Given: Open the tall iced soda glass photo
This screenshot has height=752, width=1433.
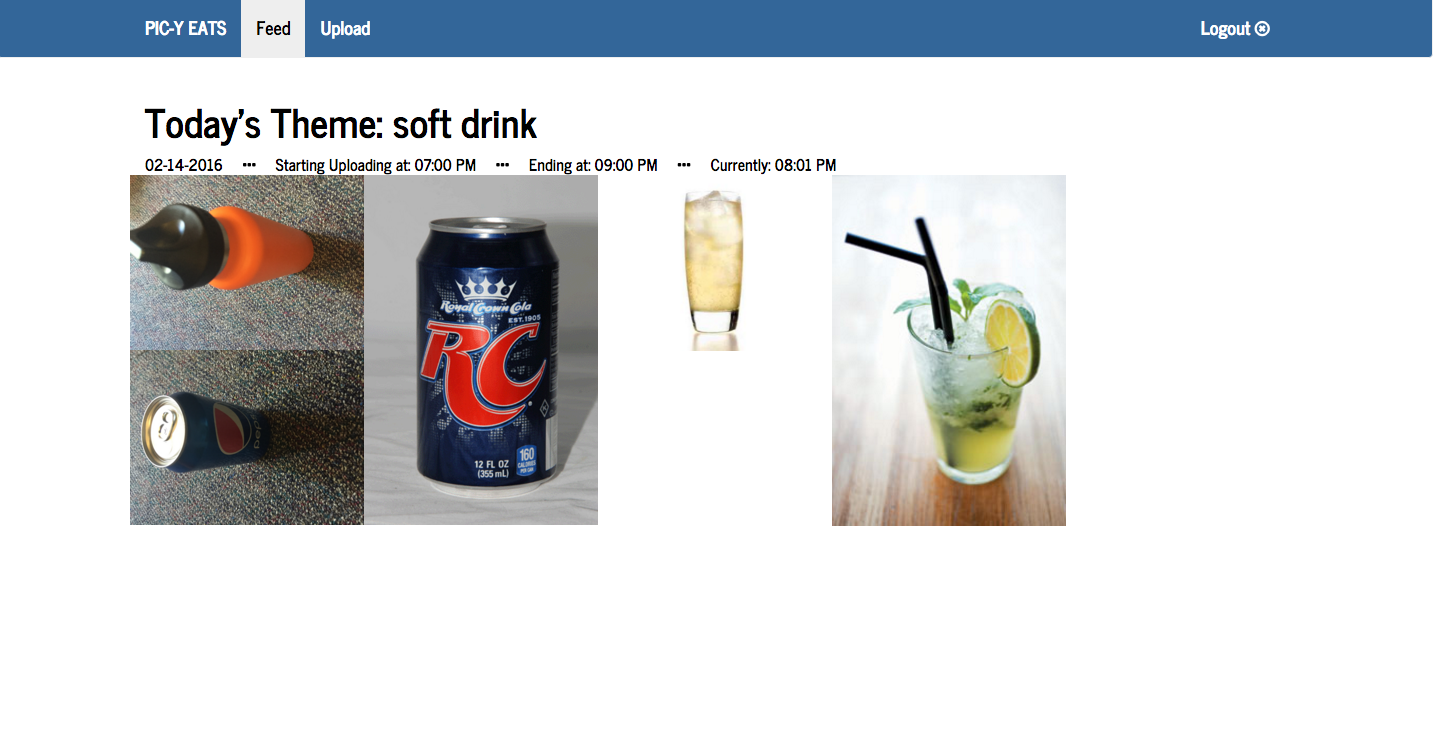Looking at the screenshot, I should [714, 263].
